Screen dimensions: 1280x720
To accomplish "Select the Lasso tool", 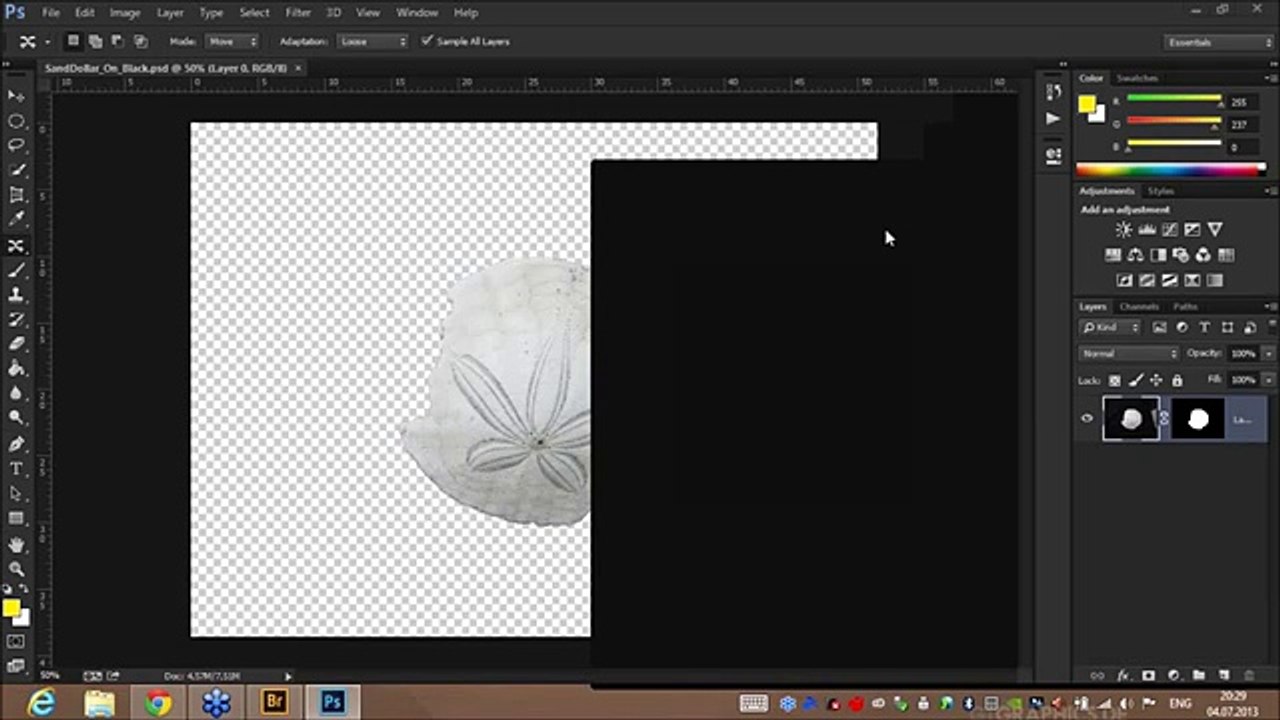I will pos(16,145).
